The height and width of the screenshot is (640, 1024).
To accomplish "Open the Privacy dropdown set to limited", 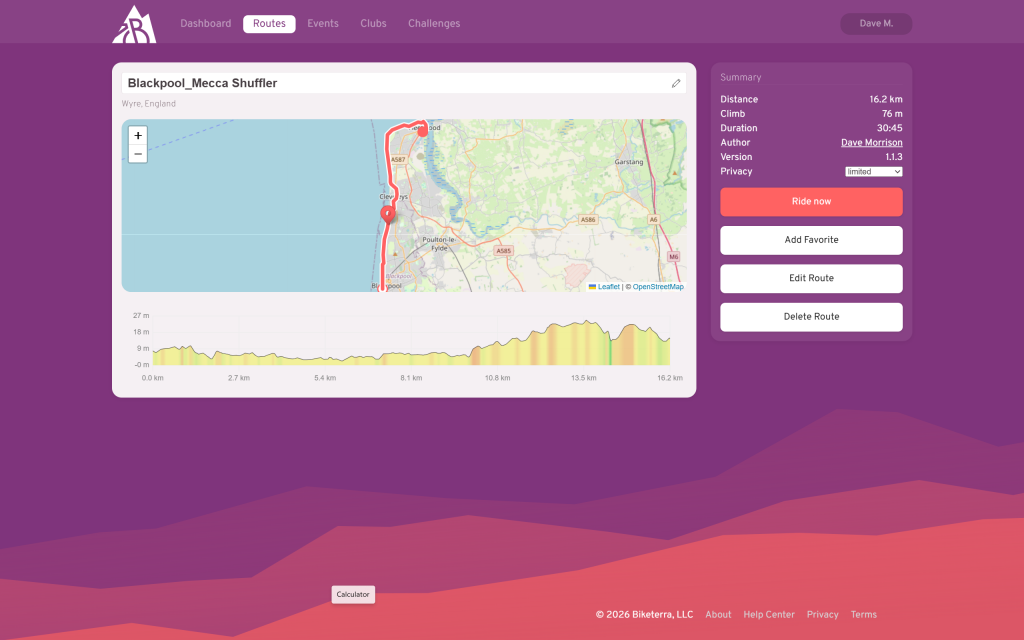I will coord(873,172).
